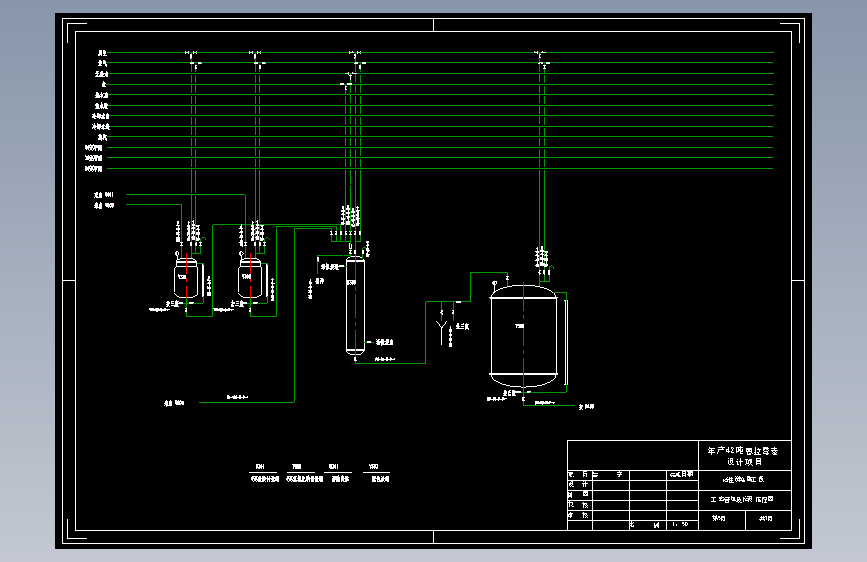Viewport: 867px width, 562px height.
Task: Click the '审核' row label in title block
Action: 579,515
